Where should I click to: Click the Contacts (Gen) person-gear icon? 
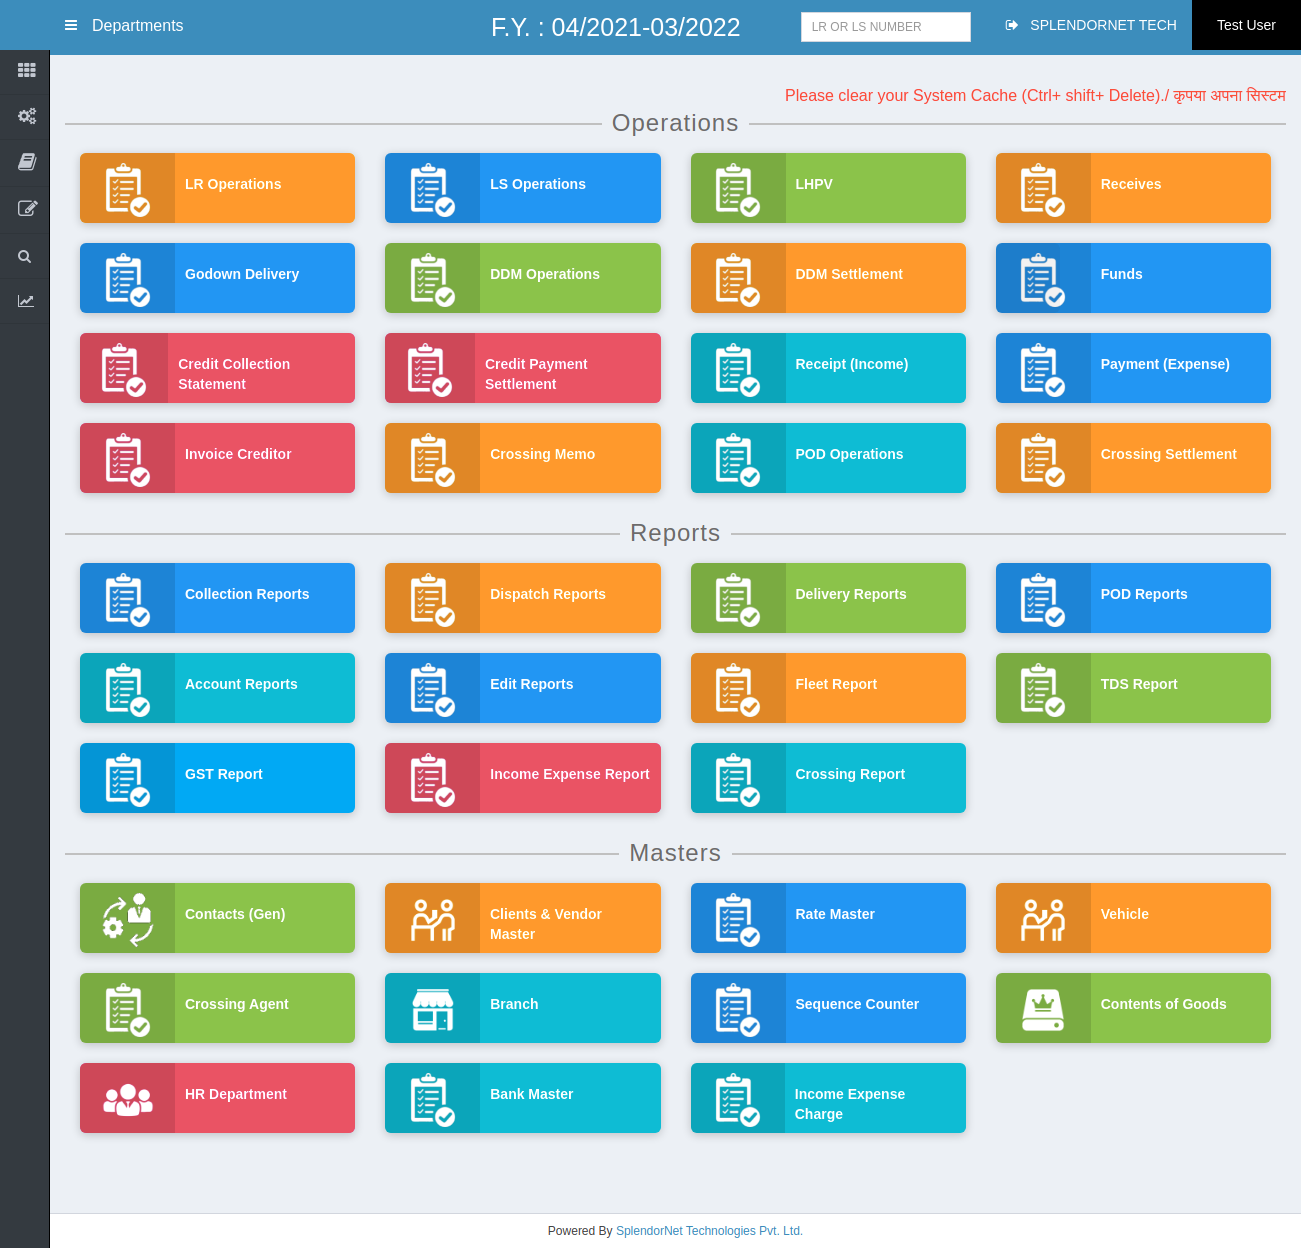click(127, 919)
